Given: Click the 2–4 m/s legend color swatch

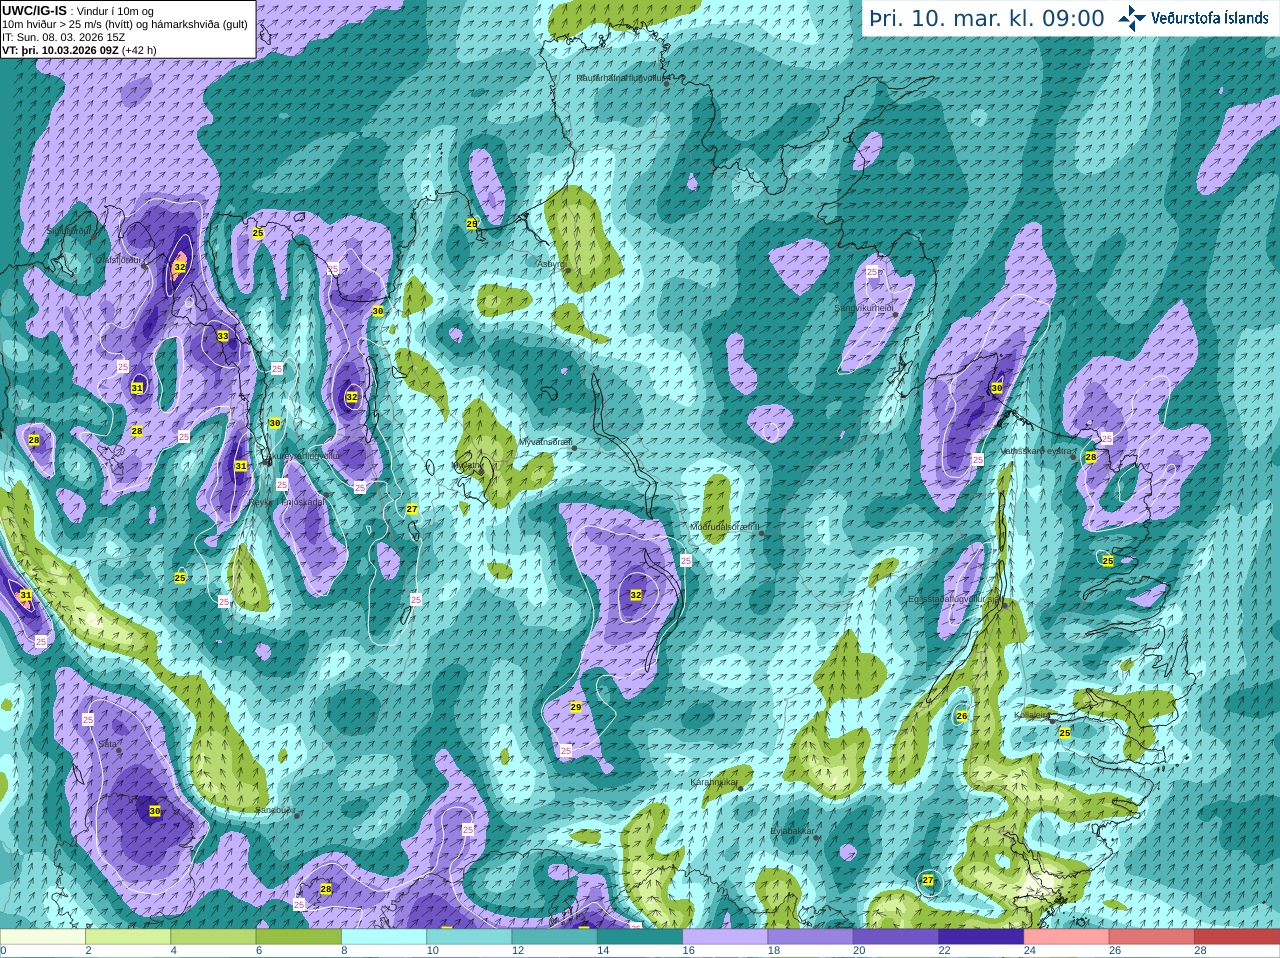Looking at the screenshot, I should pyautogui.click(x=128, y=937).
